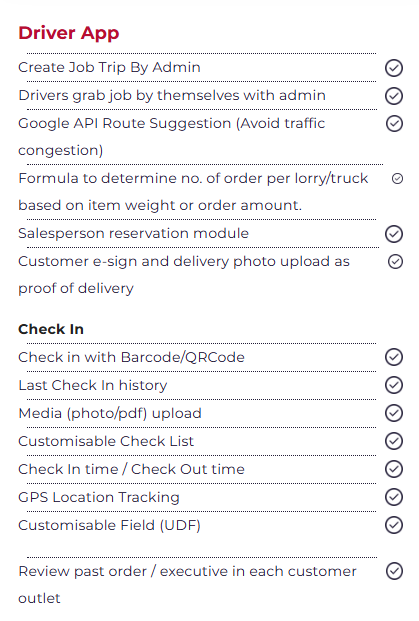Click checkmark next to Drivers grab job by themselves

[394, 95]
